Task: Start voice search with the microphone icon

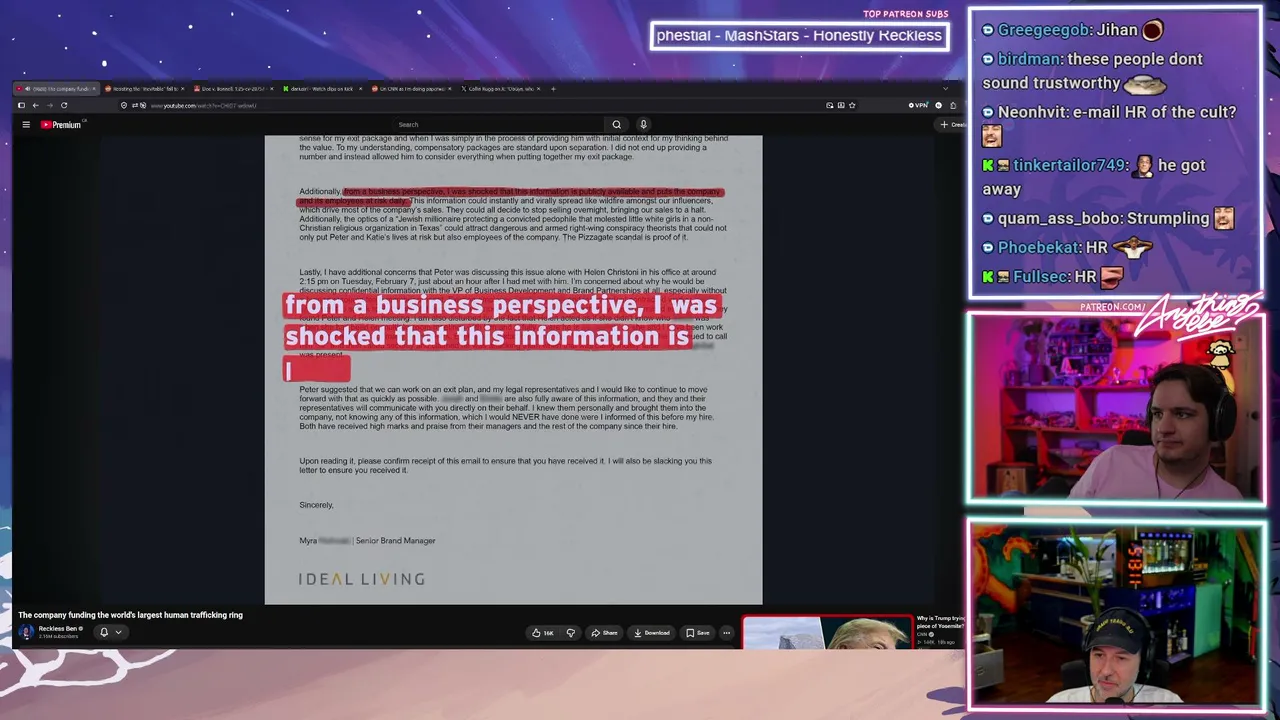Action: pyautogui.click(x=643, y=125)
